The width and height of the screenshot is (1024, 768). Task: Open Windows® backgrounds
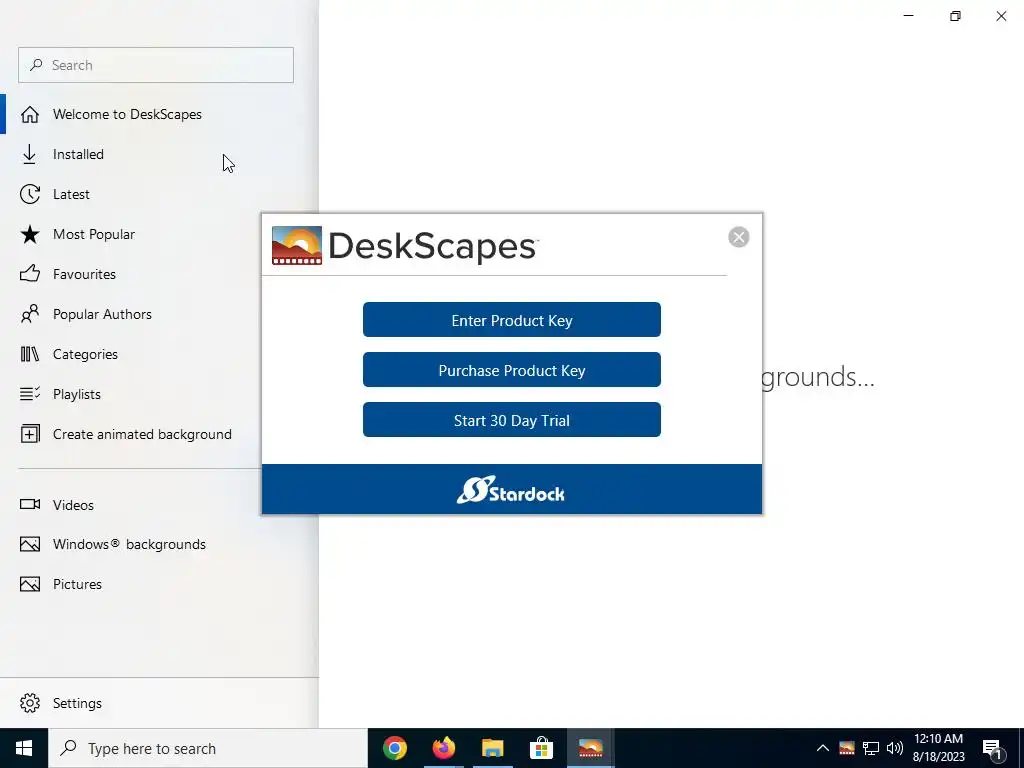click(x=159, y=544)
